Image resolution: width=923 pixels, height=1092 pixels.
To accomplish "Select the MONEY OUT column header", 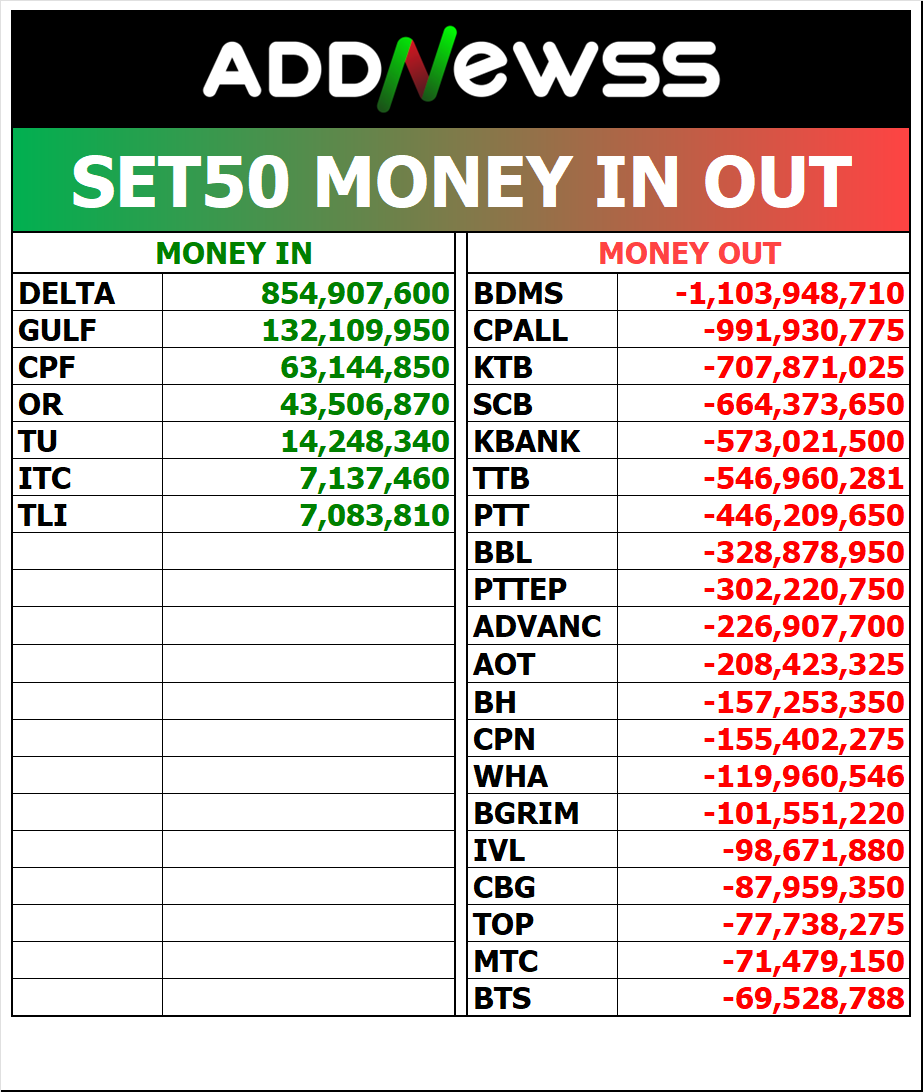I will (x=689, y=253).
